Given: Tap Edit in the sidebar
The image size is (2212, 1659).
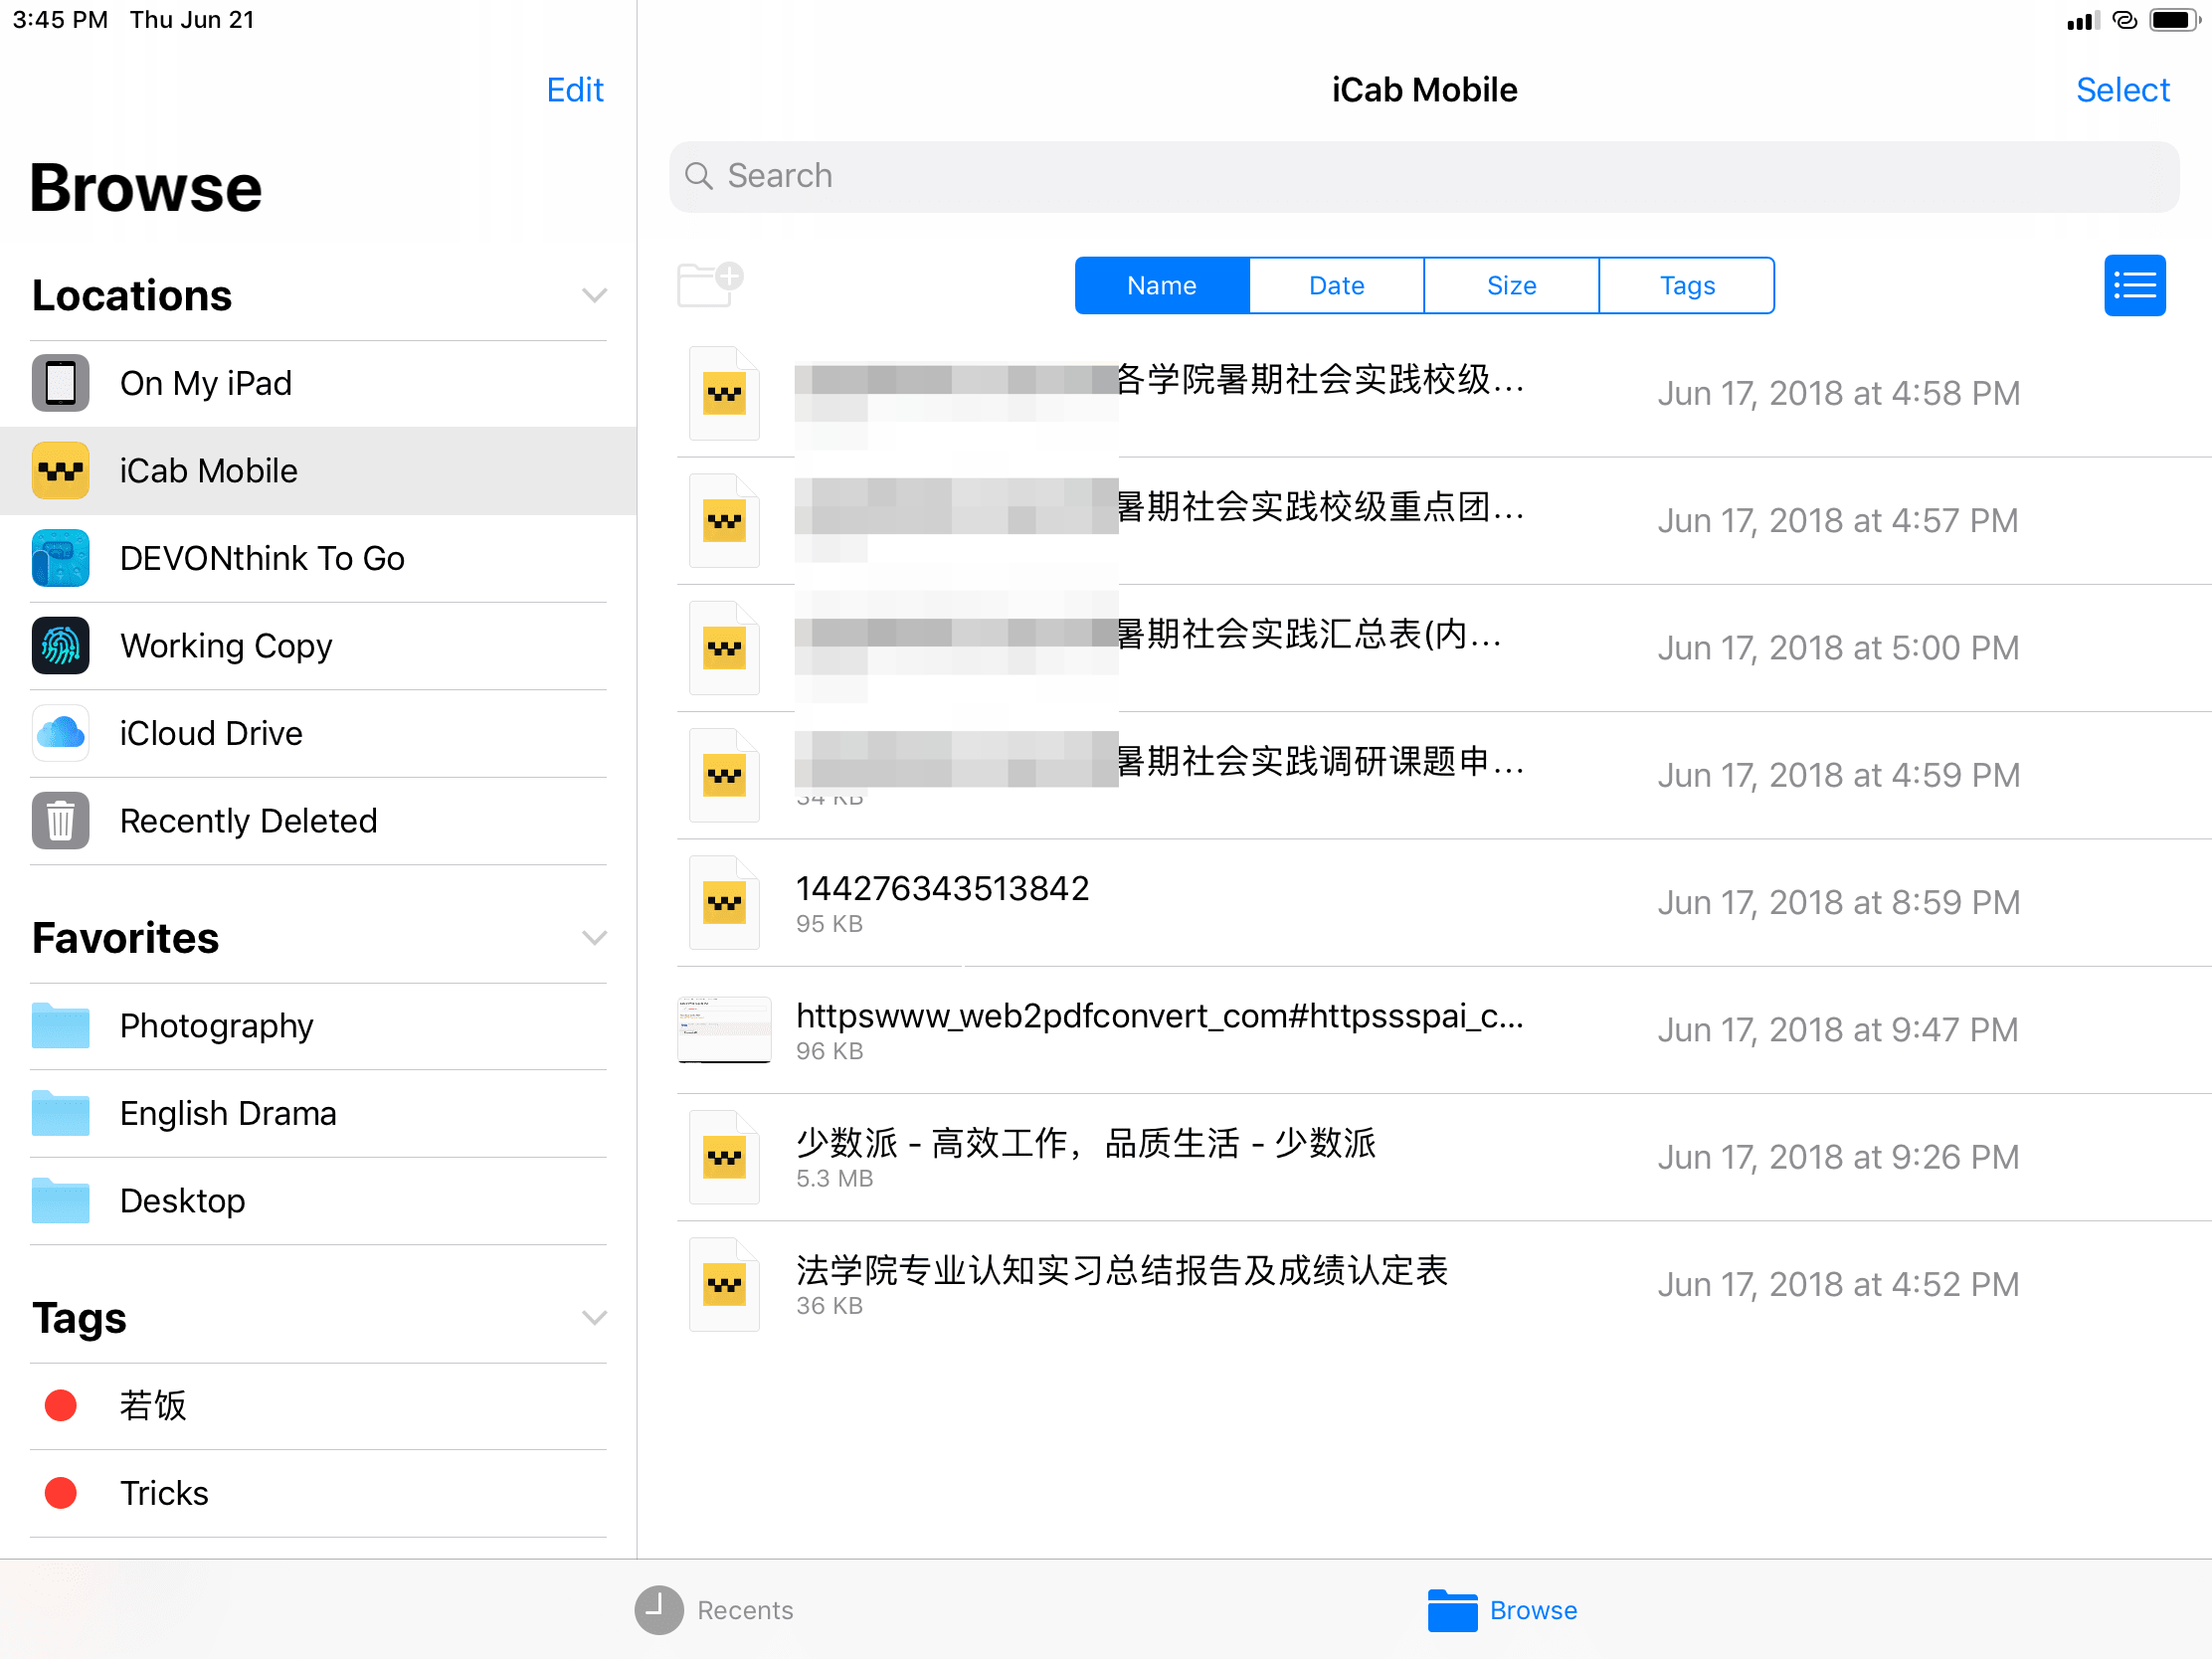Looking at the screenshot, I should pyautogui.click(x=574, y=90).
